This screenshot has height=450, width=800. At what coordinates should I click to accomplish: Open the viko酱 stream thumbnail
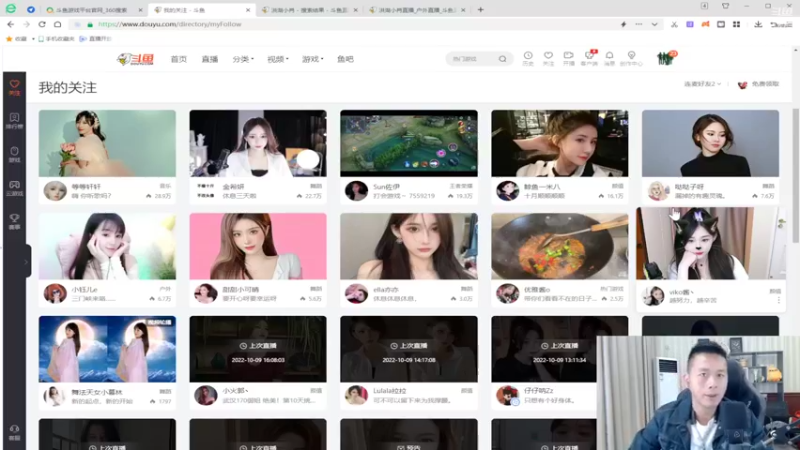click(711, 243)
